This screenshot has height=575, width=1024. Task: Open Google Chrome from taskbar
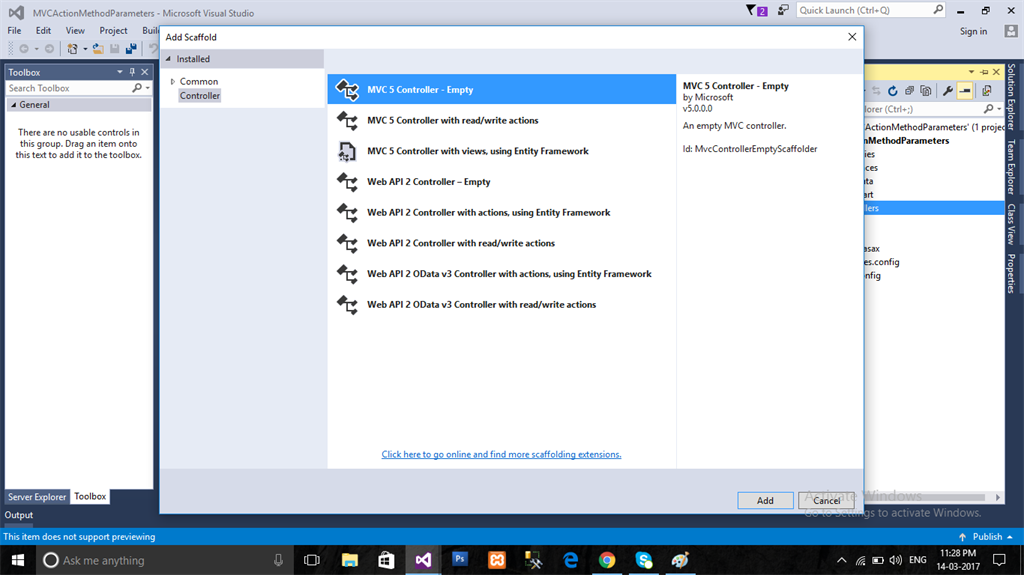[x=607, y=561]
